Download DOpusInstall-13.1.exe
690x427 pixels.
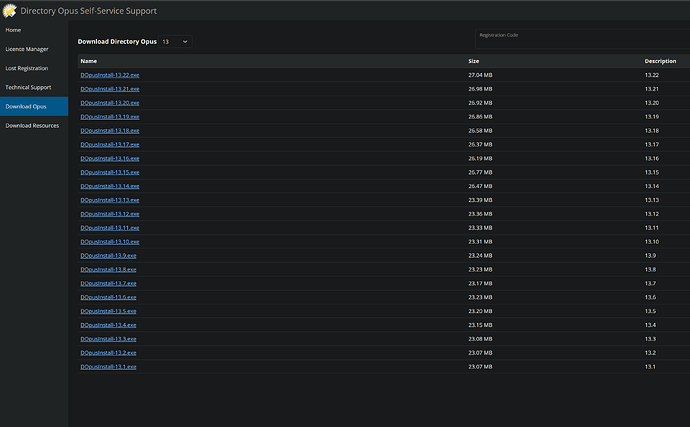click(108, 366)
